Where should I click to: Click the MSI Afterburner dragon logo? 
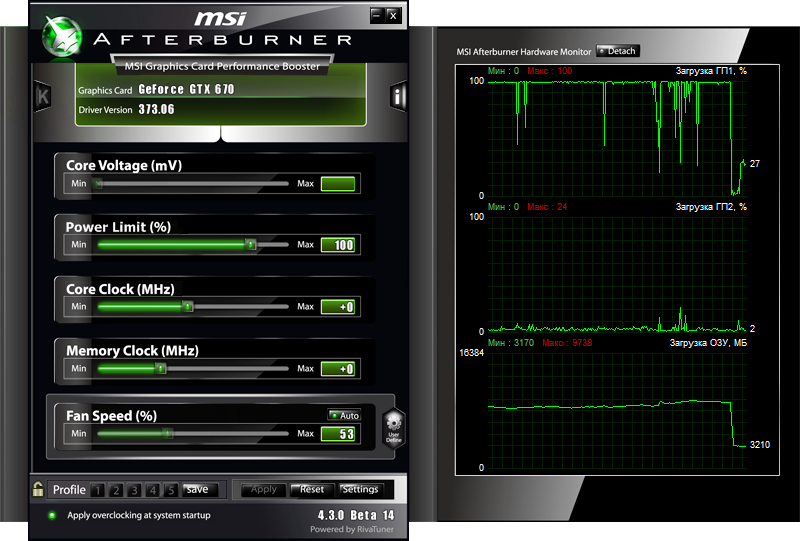pyautogui.click(x=62, y=36)
